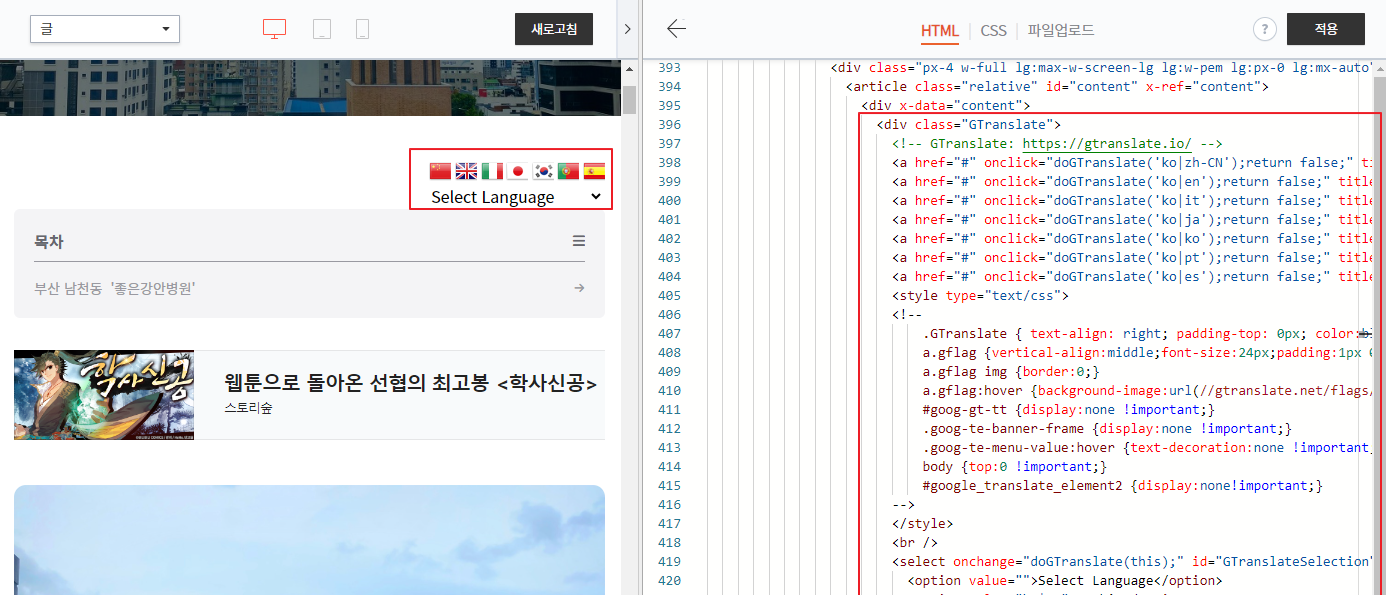This screenshot has height=595, width=1386.
Task: Toggle the 목차 hamburger list icon
Action: click(x=579, y=241)
